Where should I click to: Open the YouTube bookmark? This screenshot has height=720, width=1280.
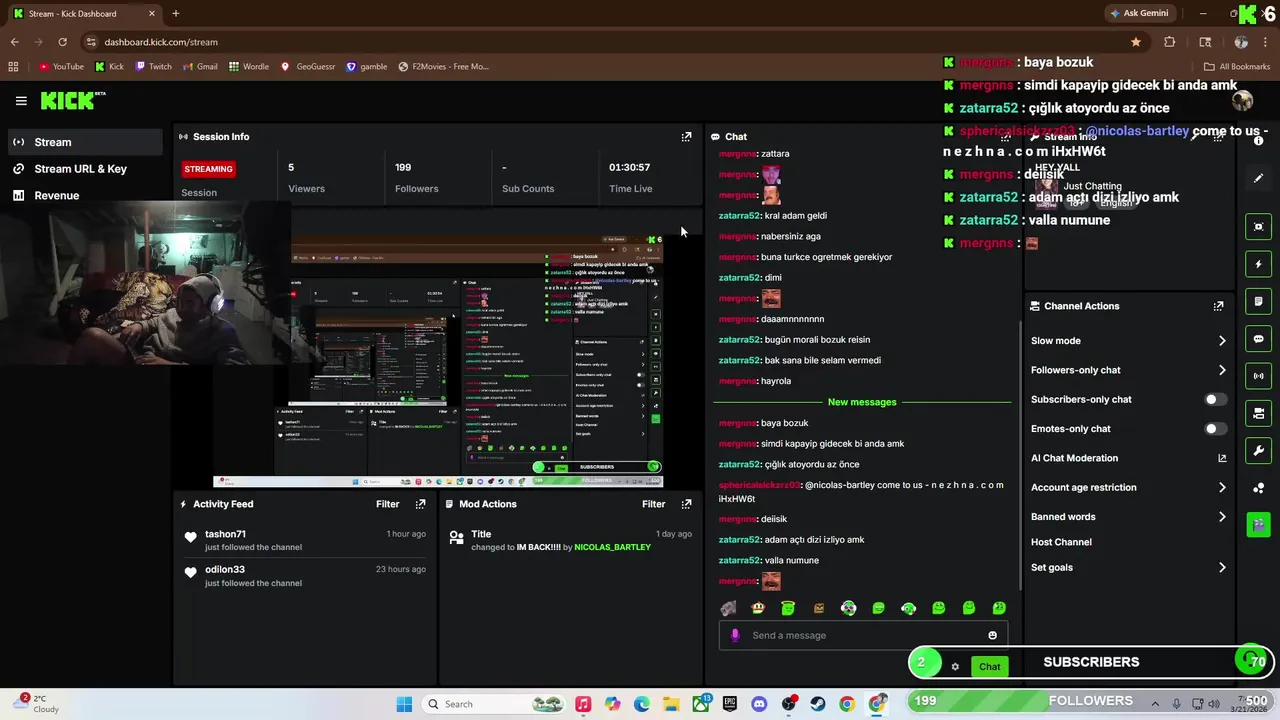pos(61,67)
